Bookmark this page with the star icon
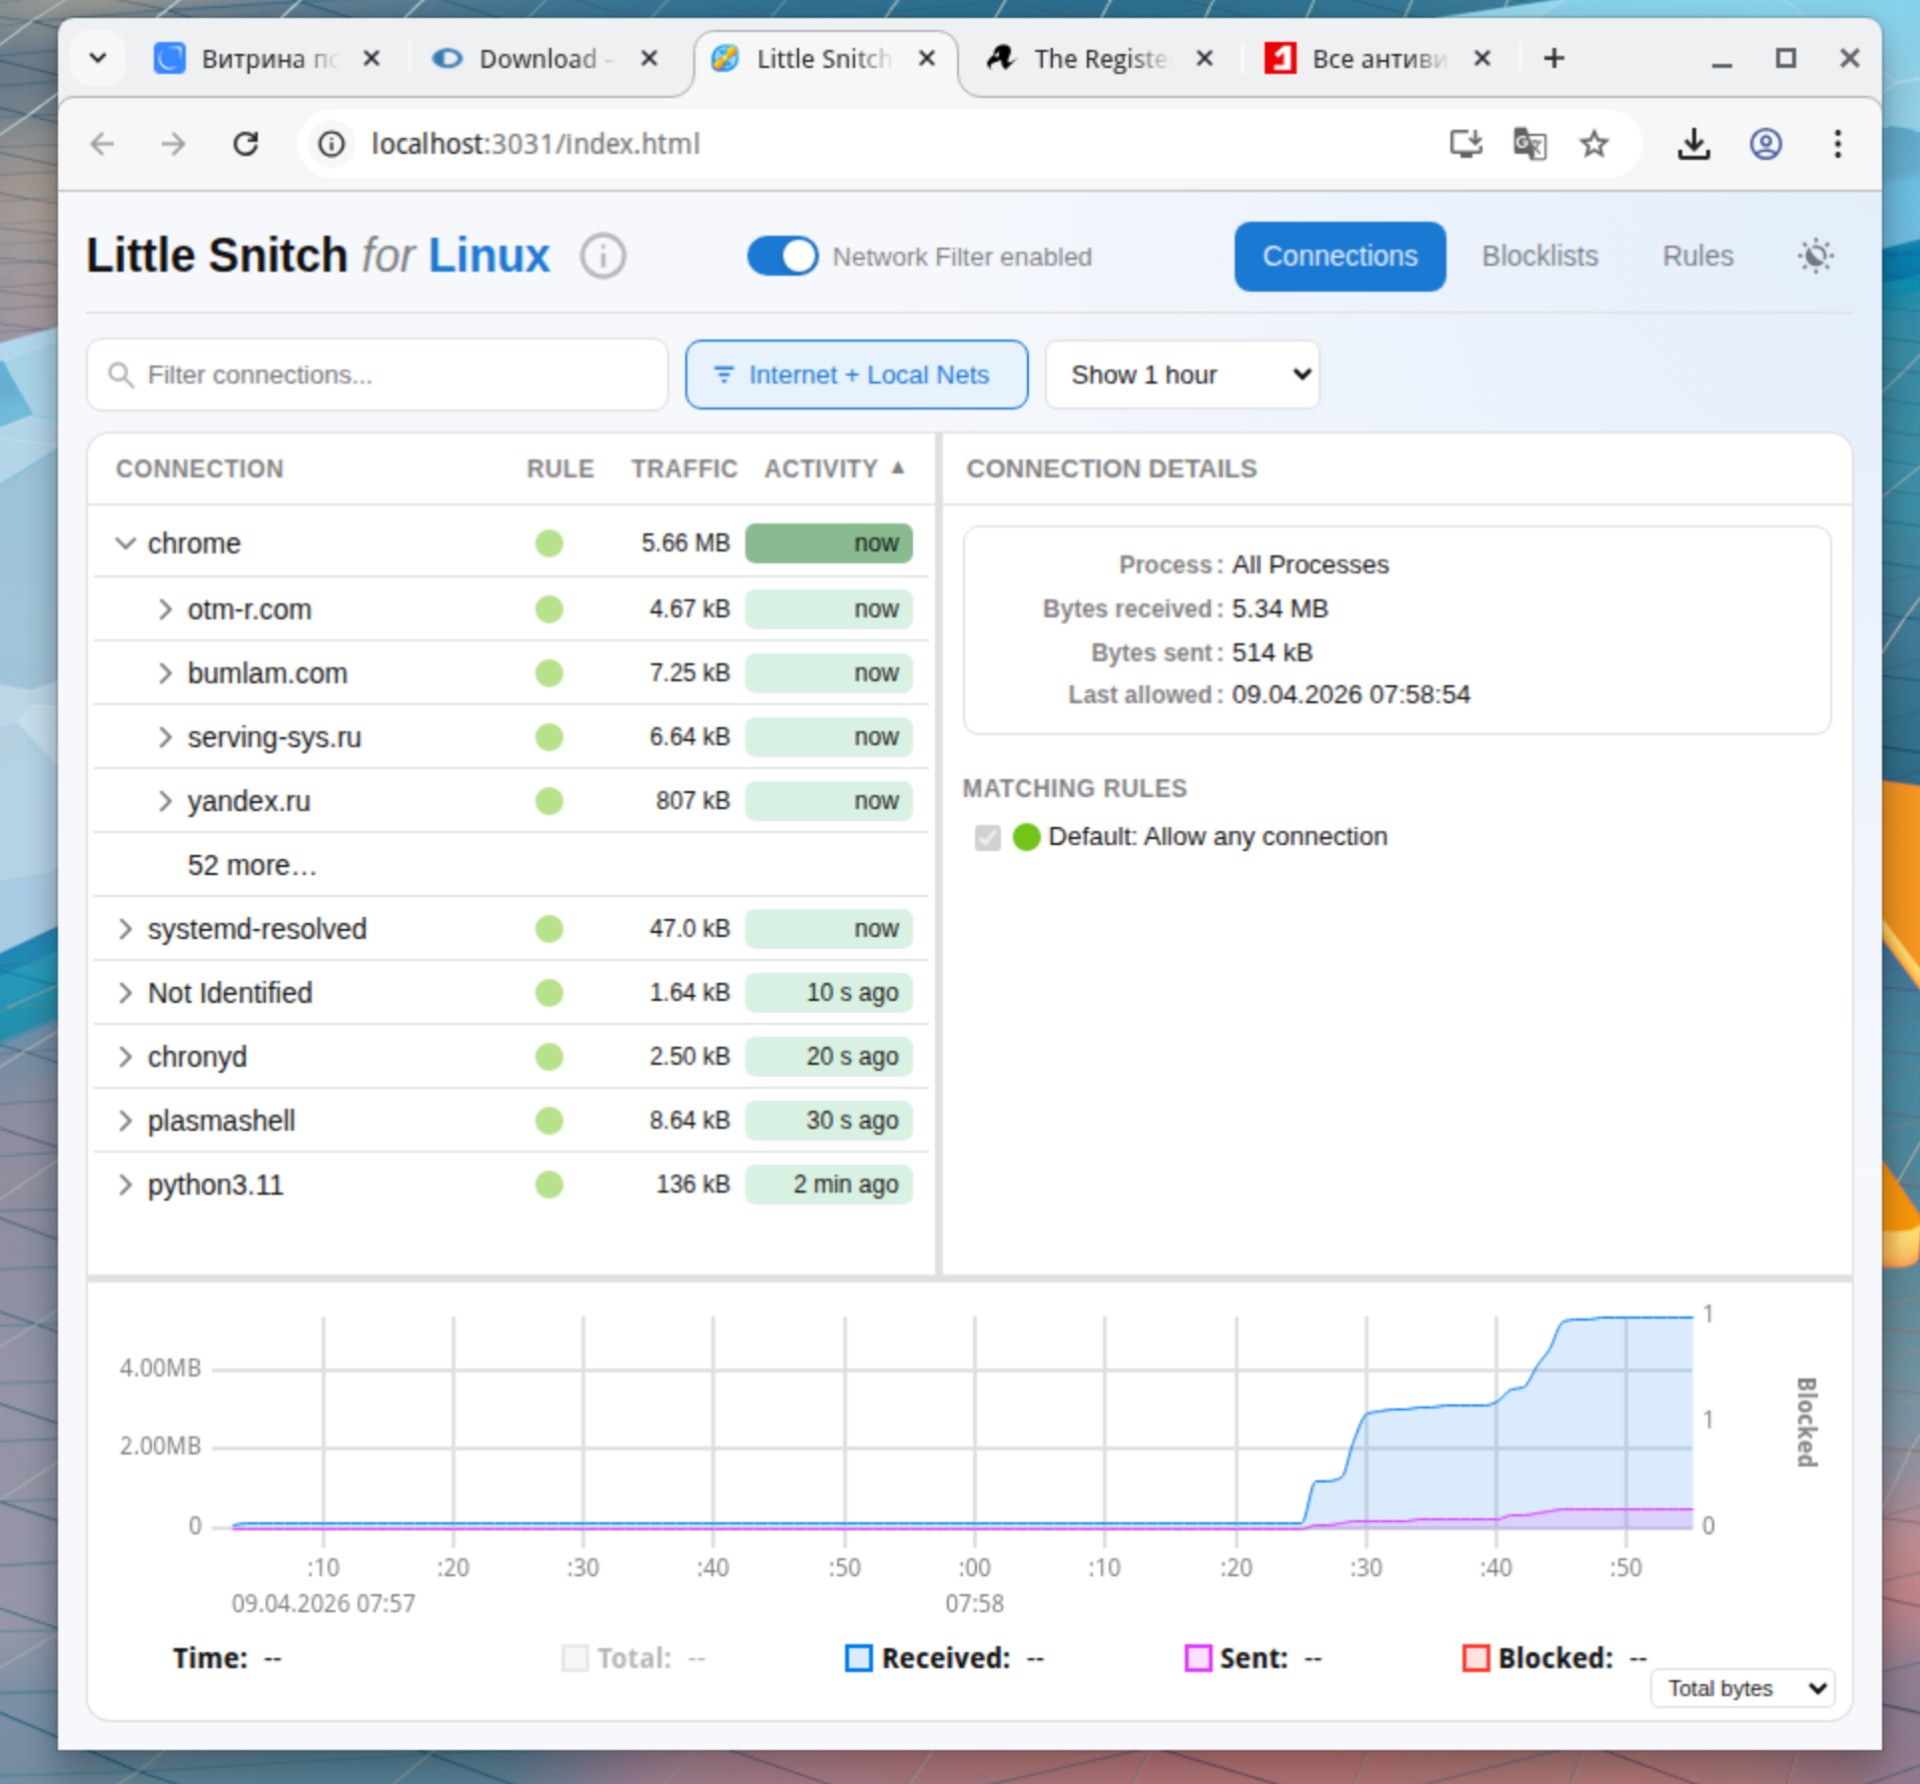Viewport: 1920px width, 1784px height. (1594, 144)
